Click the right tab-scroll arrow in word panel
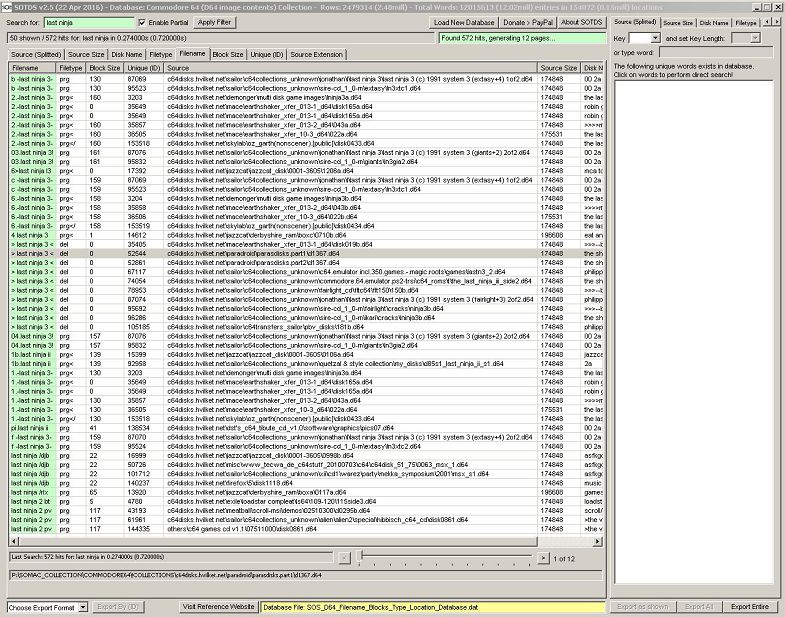 coord(778,21)
